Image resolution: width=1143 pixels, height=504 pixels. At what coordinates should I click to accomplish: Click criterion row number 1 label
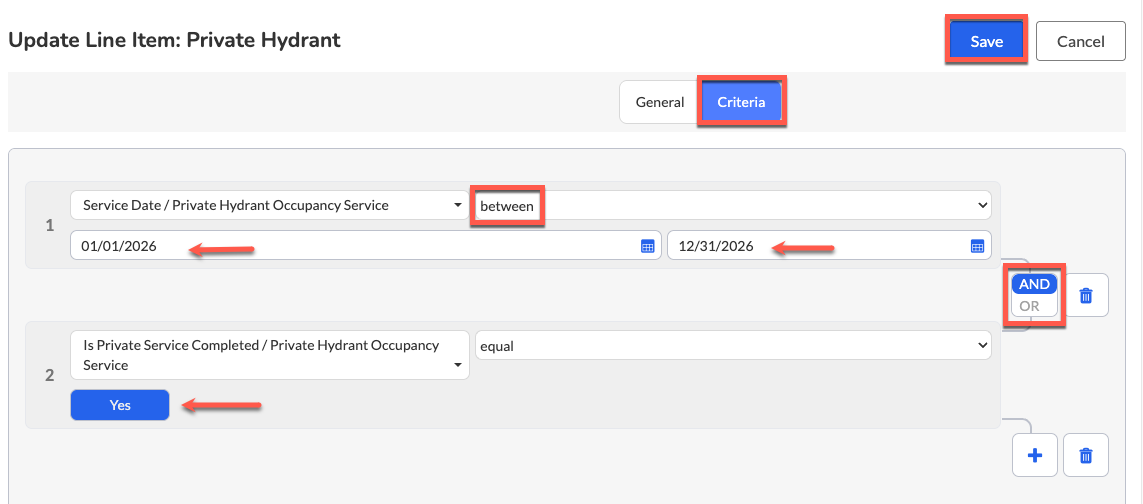tap(50, 226)
